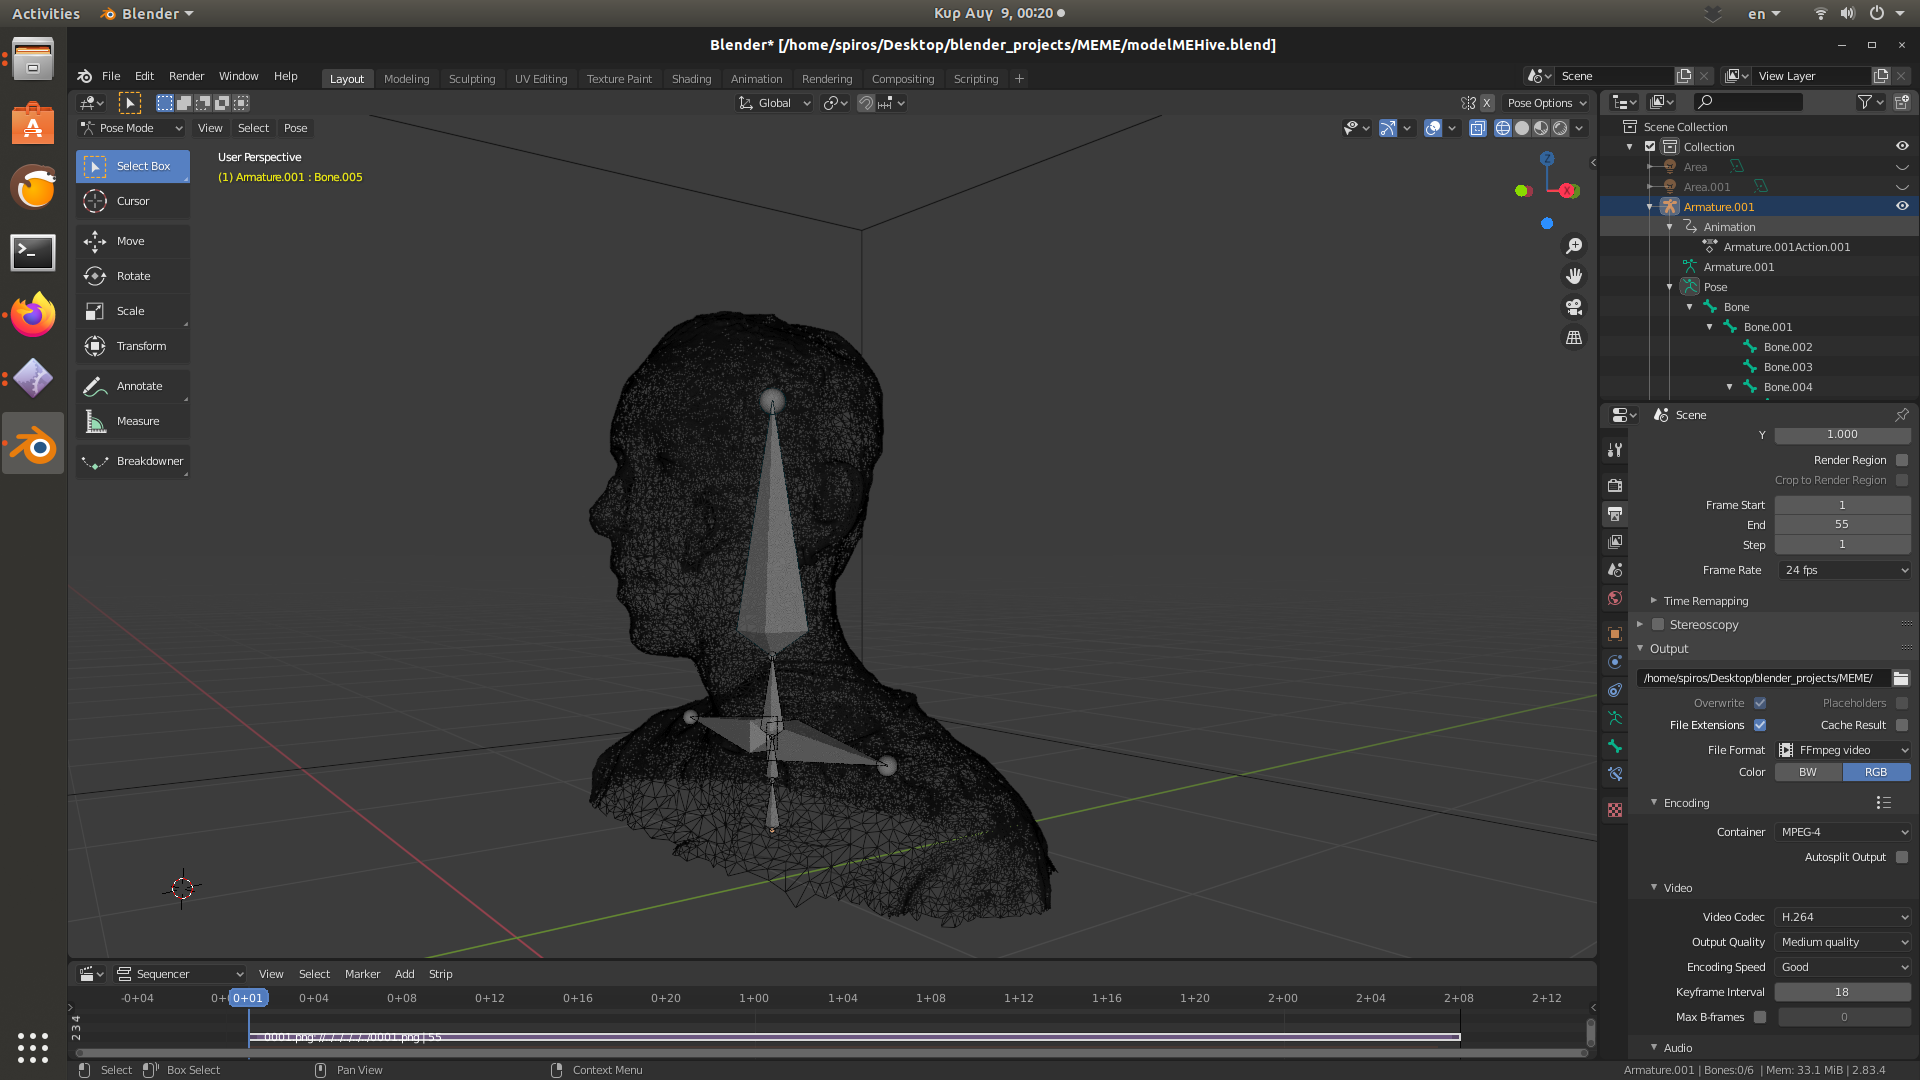The height and width of the screenshot is (1080, 1920).
Task: Show applications grid in Ubuntu dock
Action: [33, 1047]
